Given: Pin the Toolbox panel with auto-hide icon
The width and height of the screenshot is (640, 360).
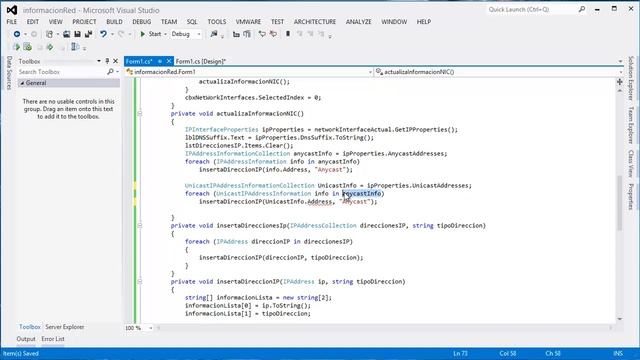Looking at the screenshot, I should click(x=107, y=61).
